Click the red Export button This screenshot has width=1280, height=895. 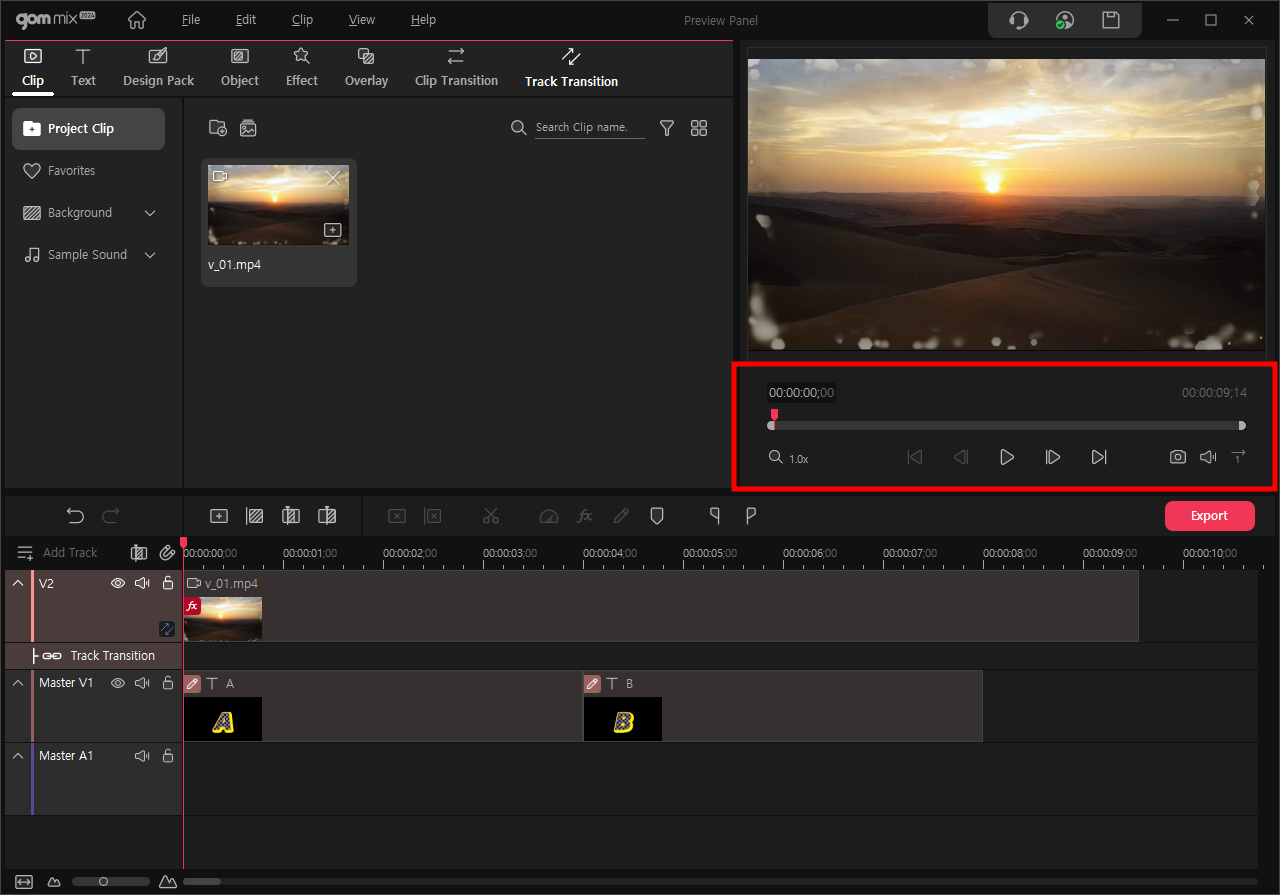(1209, 516)
